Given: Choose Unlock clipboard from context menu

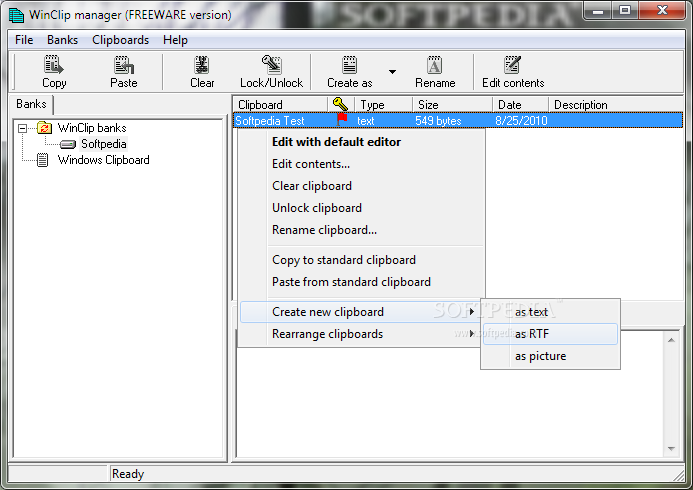Looking at the screenshot, I should point(362,208).
